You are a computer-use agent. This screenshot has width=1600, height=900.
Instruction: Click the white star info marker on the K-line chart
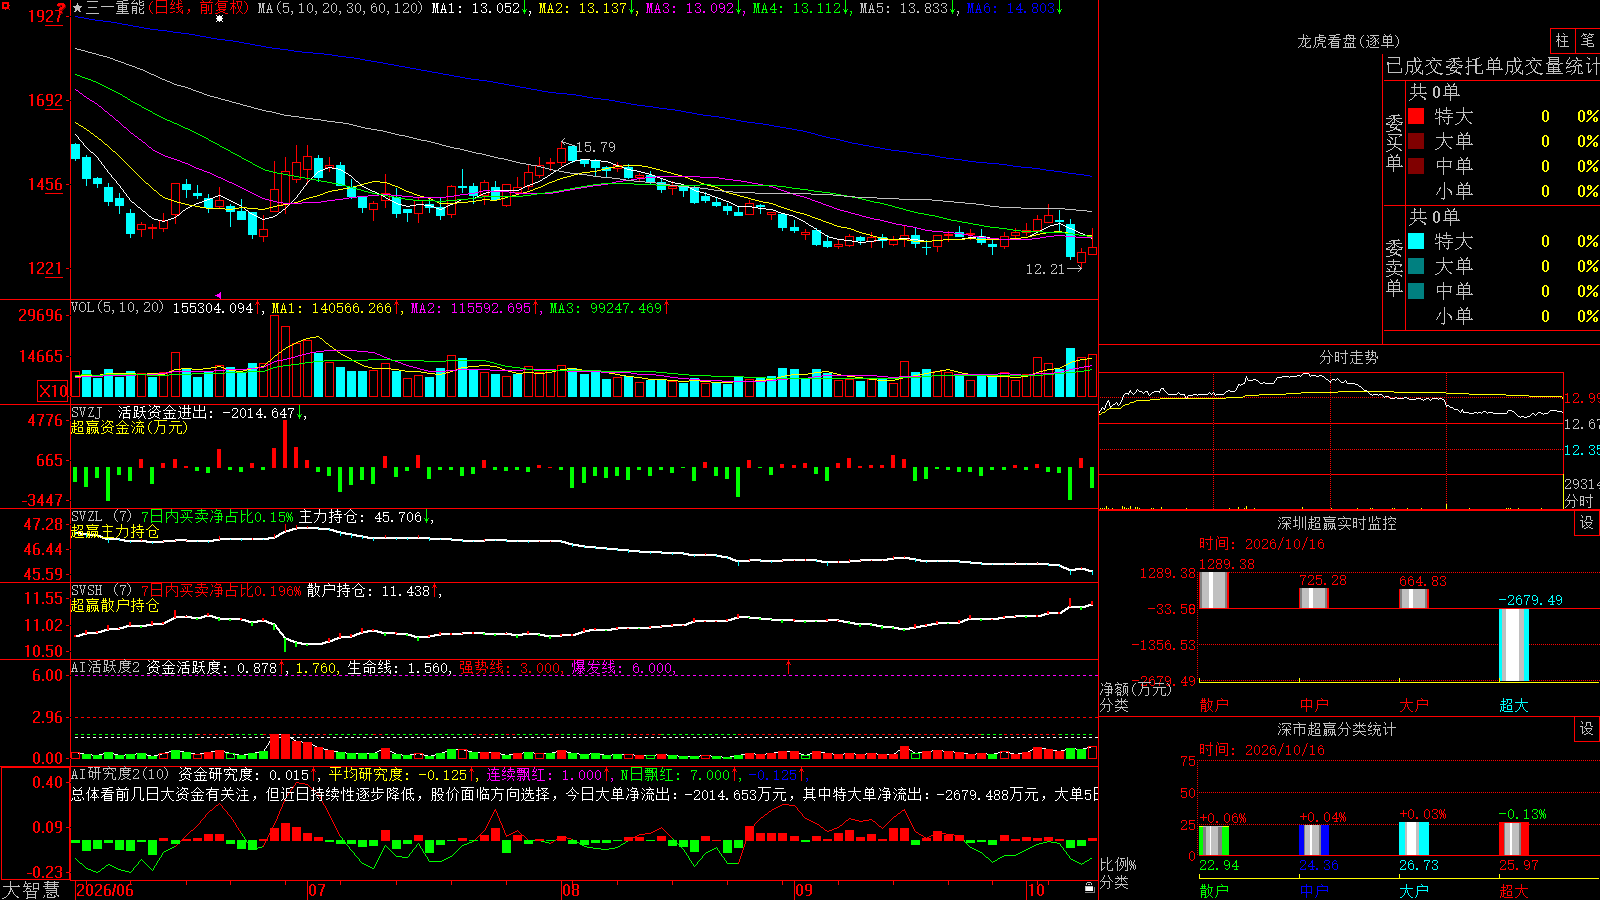click(x=220, y=19)
